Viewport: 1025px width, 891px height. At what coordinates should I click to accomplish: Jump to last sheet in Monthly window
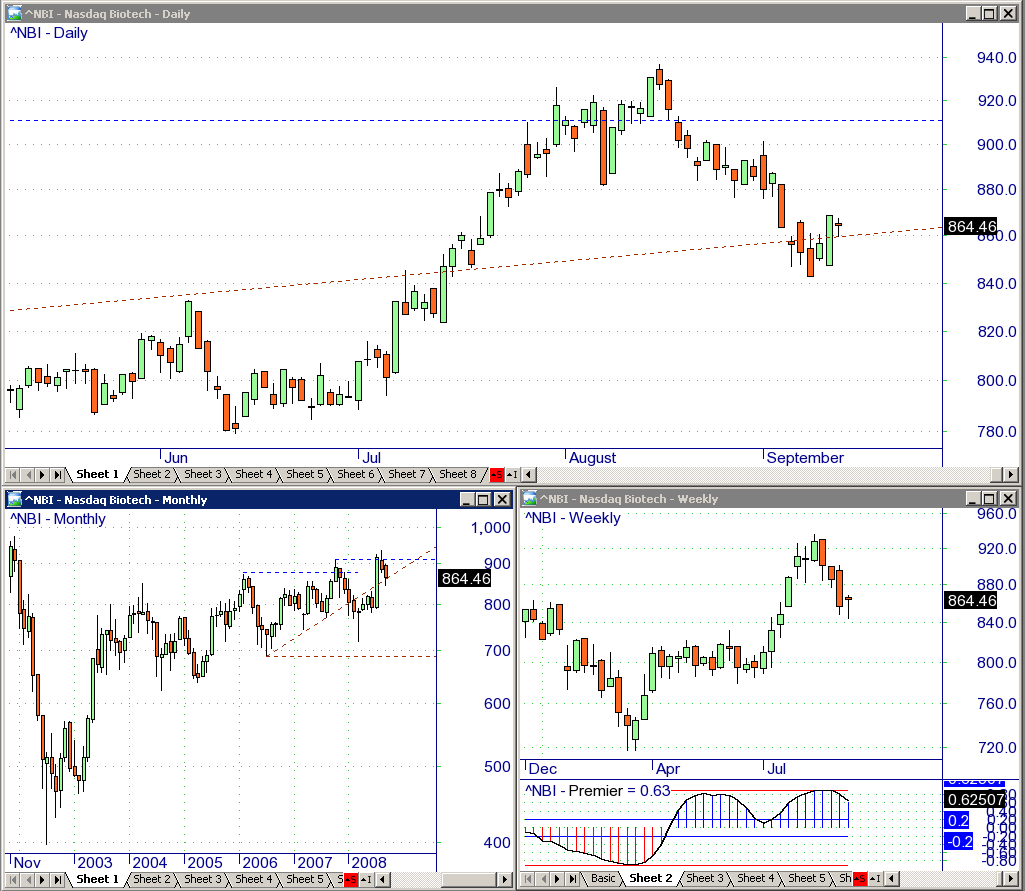[58, 880]
